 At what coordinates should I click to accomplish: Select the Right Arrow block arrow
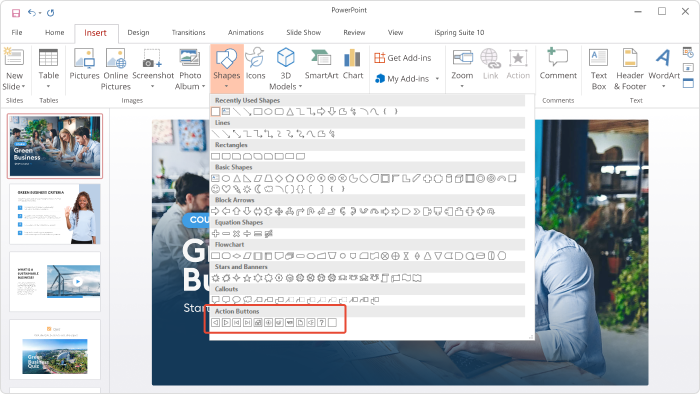coord(215,211)
